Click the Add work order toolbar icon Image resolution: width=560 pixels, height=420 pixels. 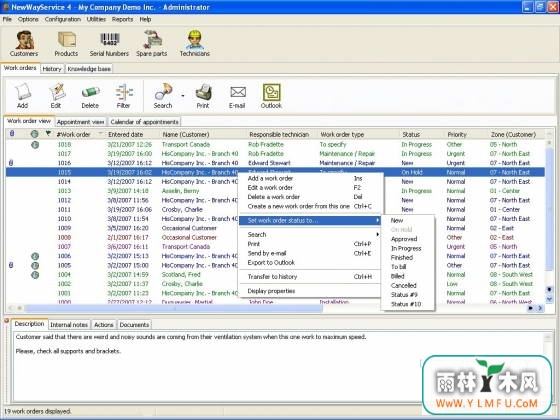pyautogui.click(x=22, y=95)
